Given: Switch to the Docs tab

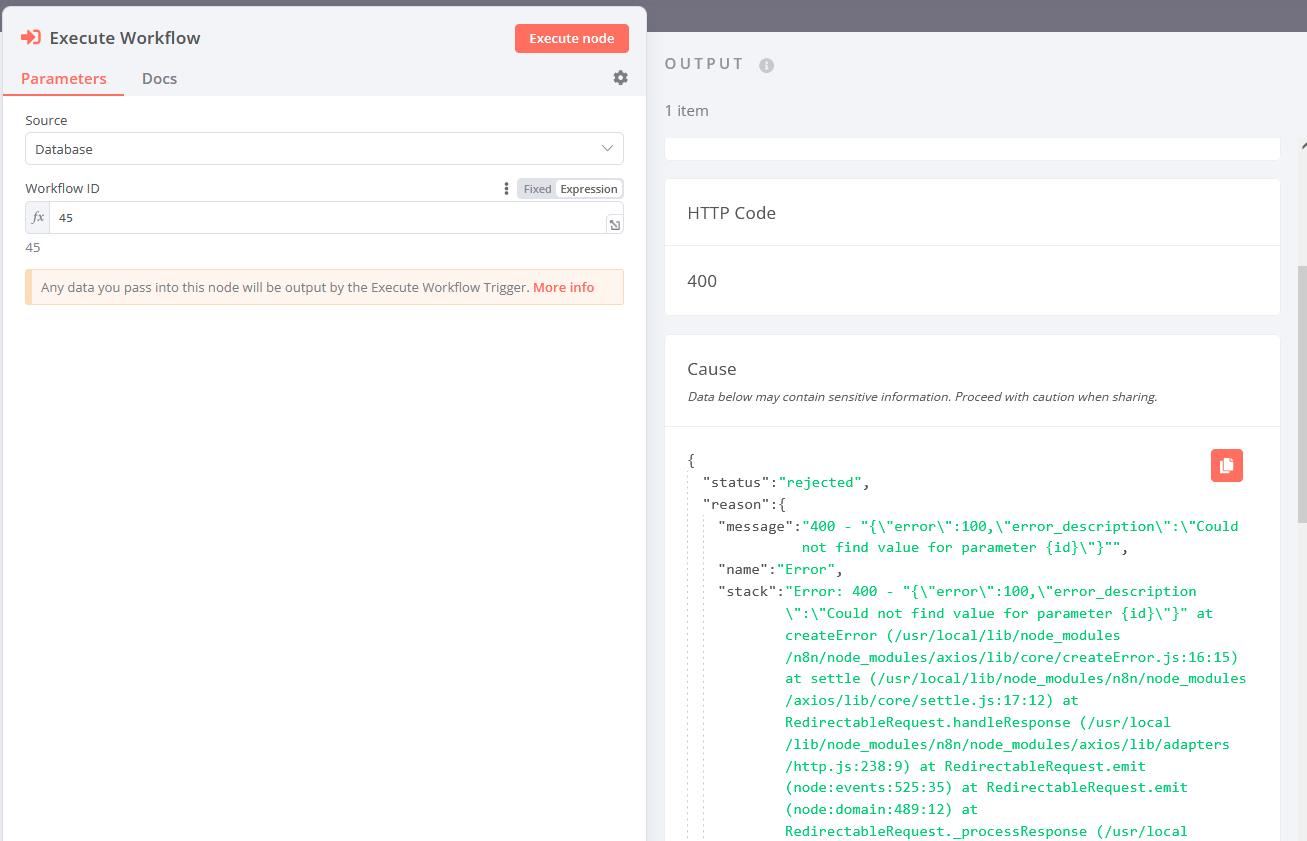Looking at the screenshot, I should [x=159, y=79].
